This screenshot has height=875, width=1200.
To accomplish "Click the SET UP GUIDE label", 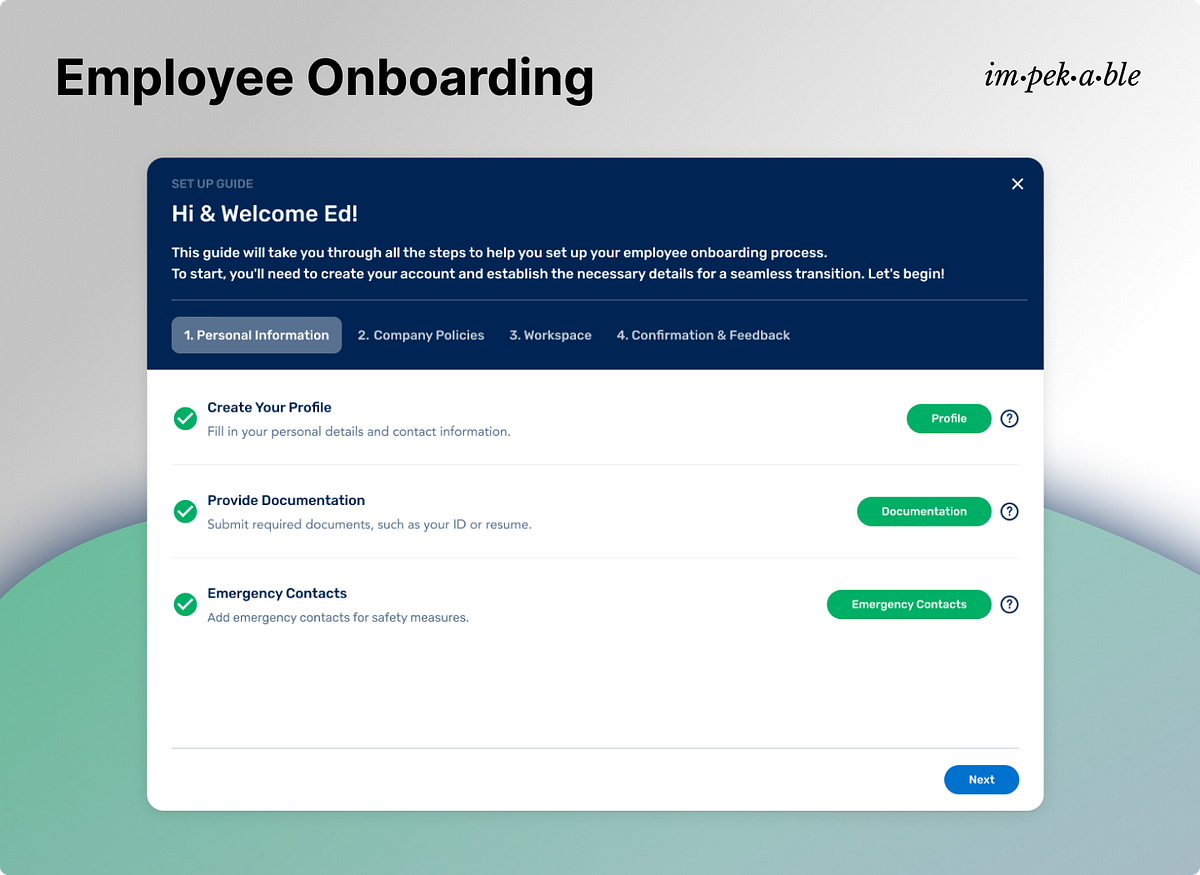I will click(x=212, y=183).
